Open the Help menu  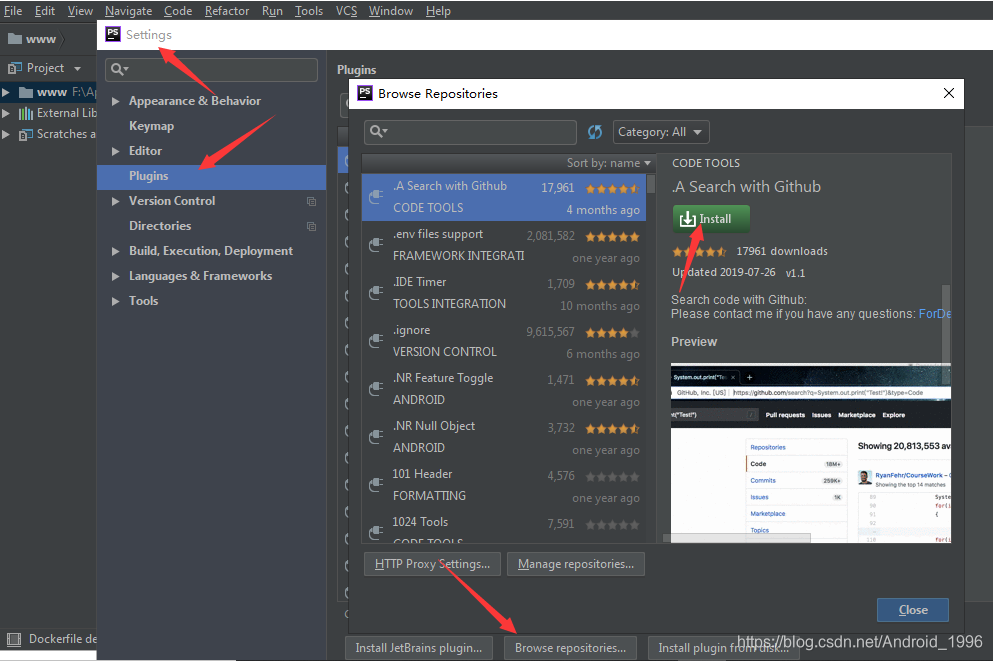tap(438, 11)
